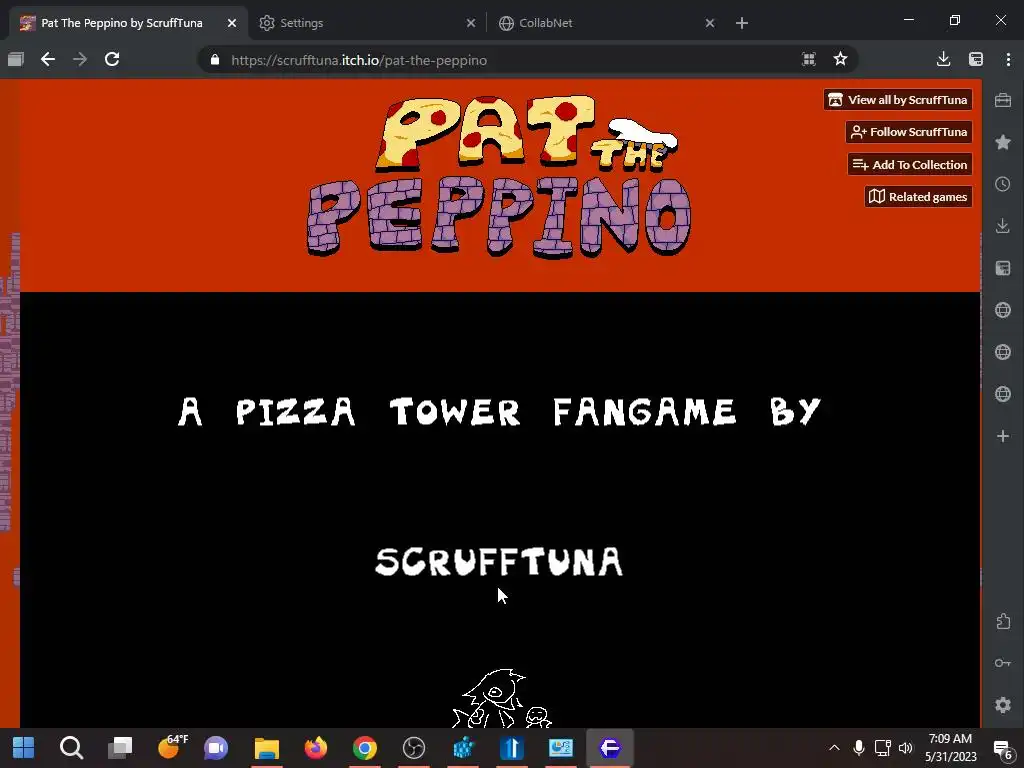This screenshot has width=1024, height=768.
Task: Open Windows taskbar search
Action: coord(71,748)
